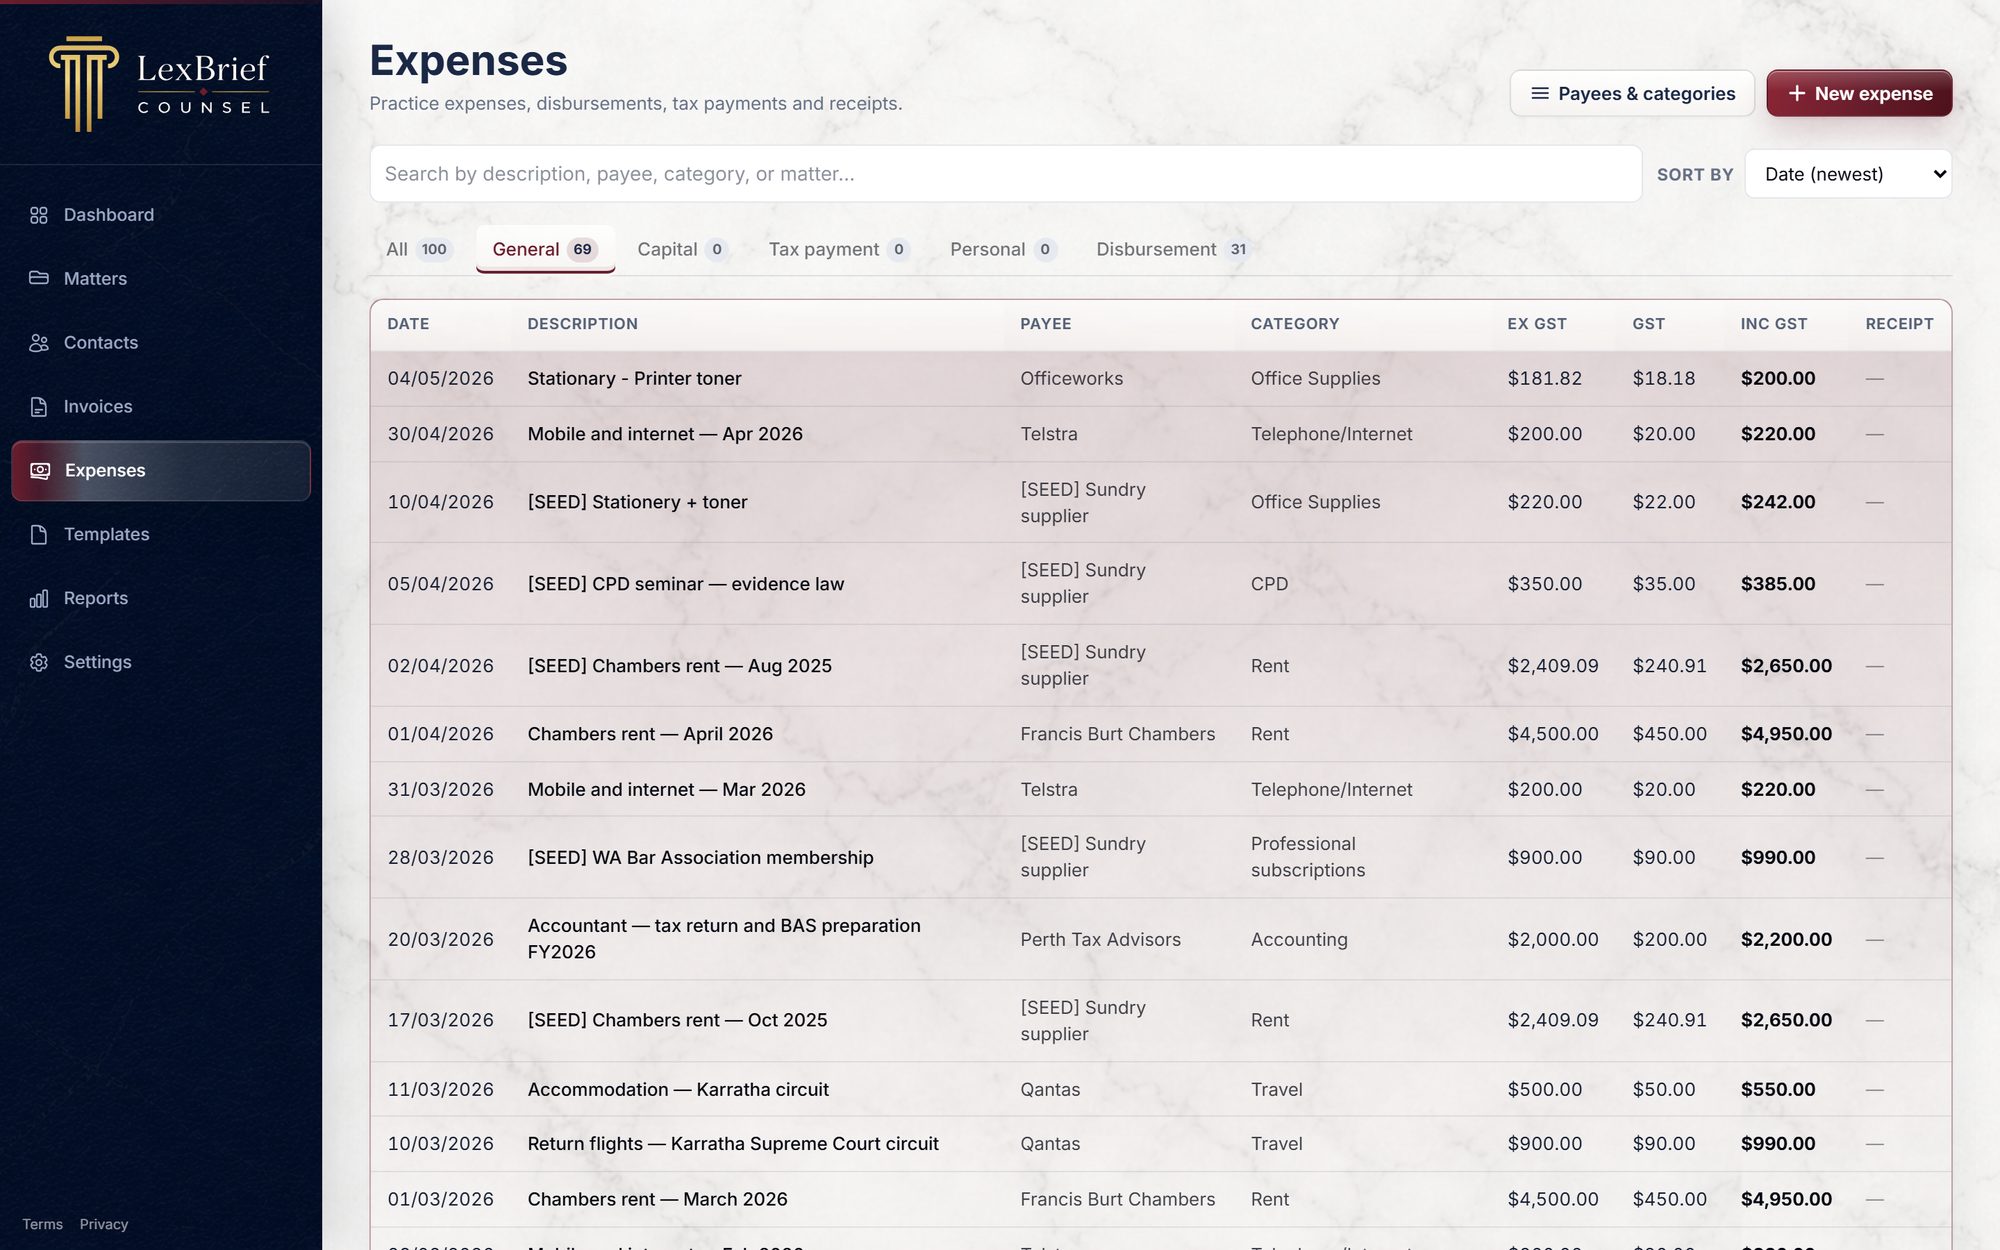Click the list icon in Payees & categories

[1540, 93]
